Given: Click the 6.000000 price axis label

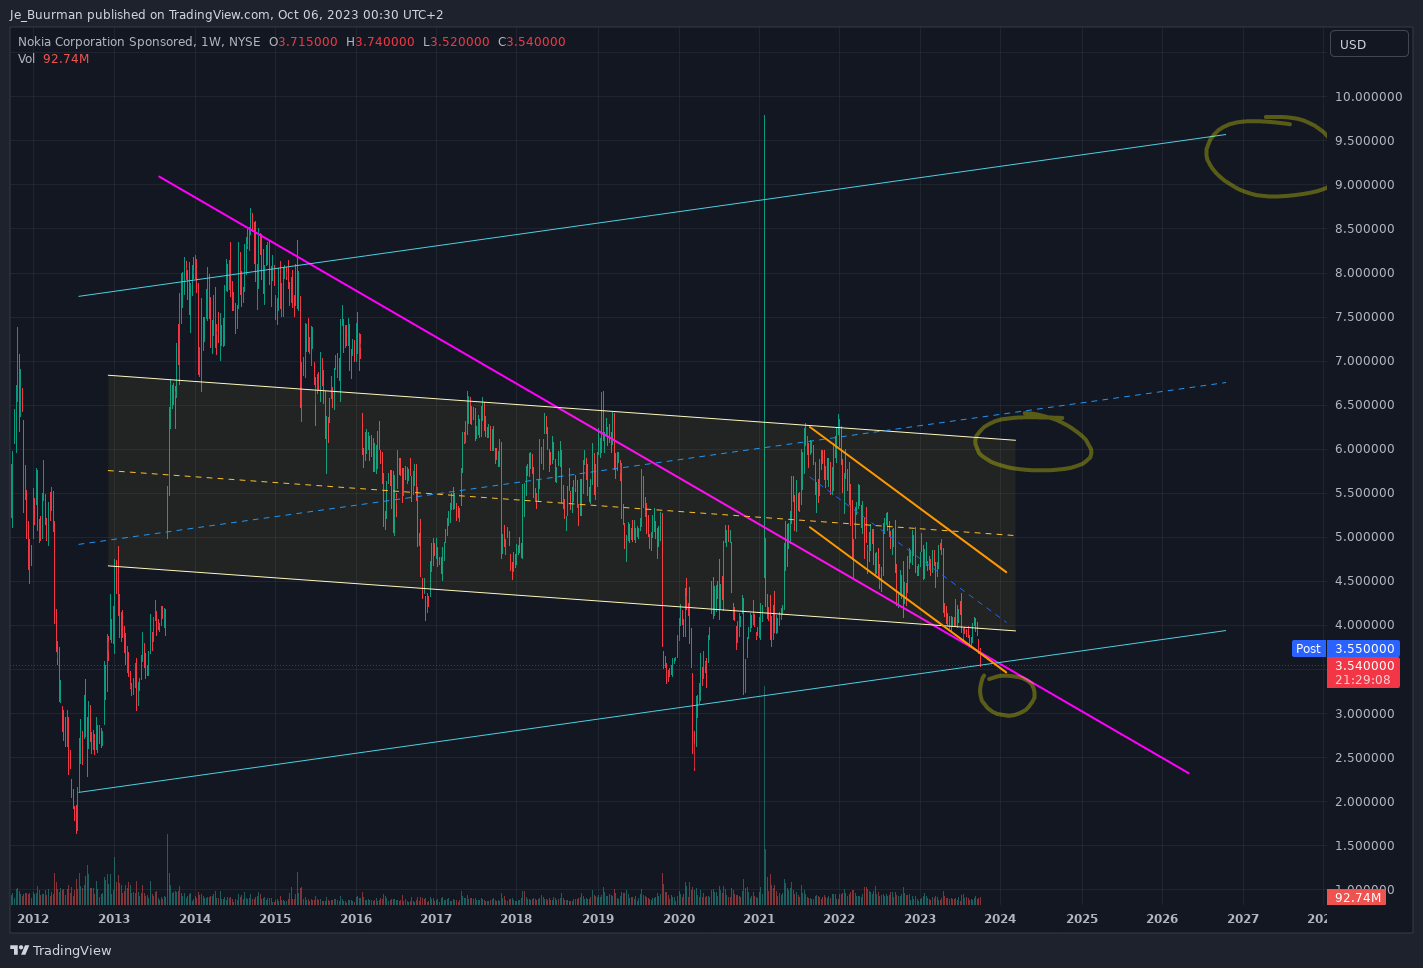Looking at the screenshot, I should click(x=1364, y=448).
